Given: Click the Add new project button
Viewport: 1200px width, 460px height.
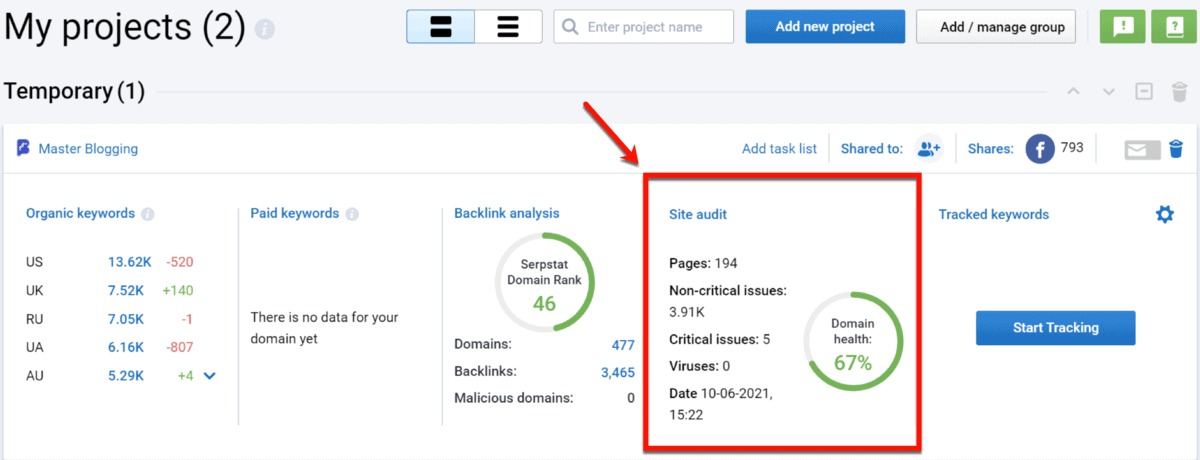Looking at the screenshot, I should (x=825, y=27).
